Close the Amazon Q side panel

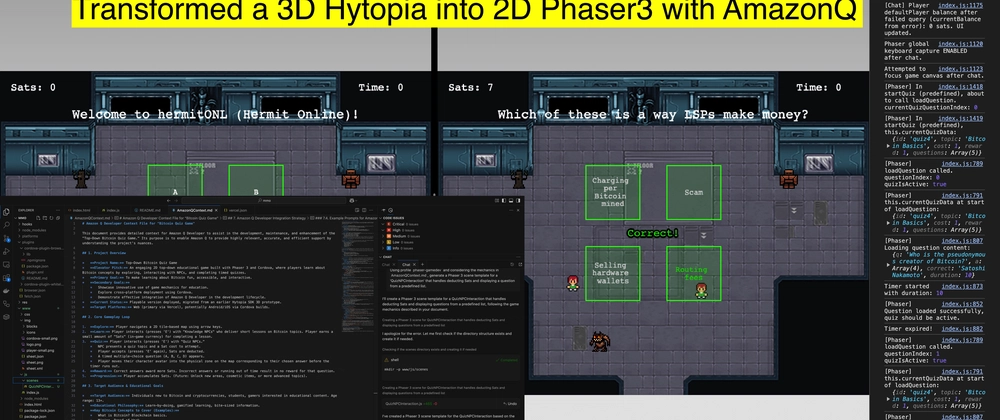coord(518,210)
